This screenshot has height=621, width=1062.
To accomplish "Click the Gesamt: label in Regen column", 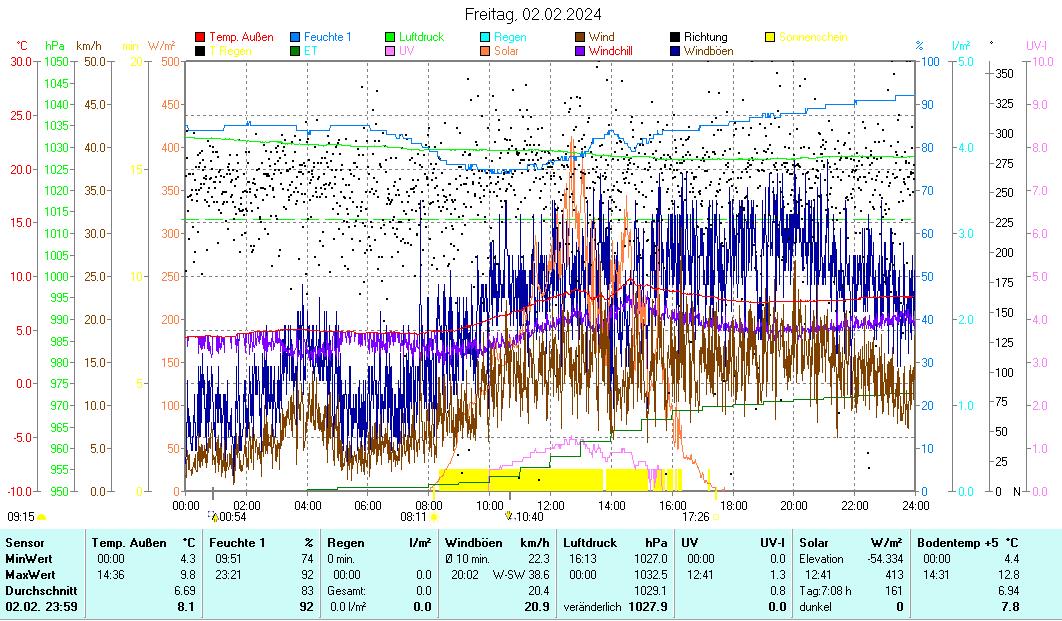I will point(347,591).
